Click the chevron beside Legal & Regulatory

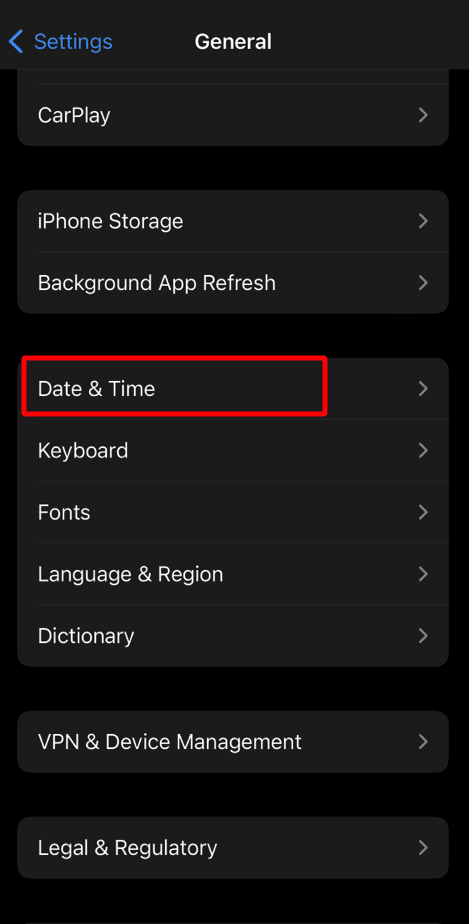[x=423, y=847]
